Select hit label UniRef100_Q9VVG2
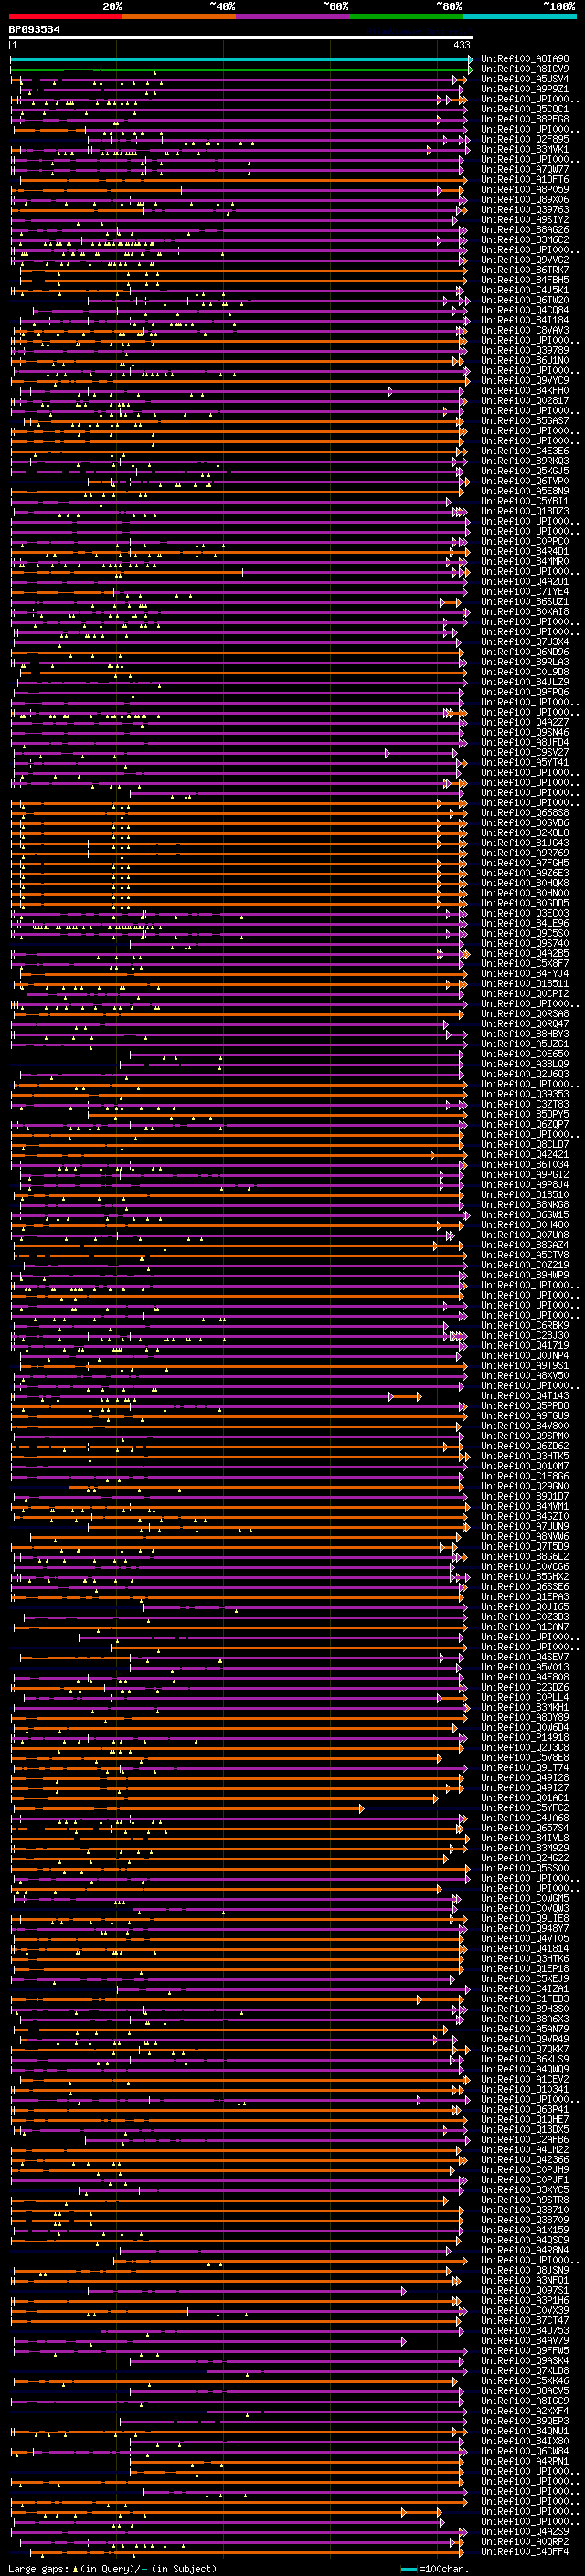 pos(525,260)
